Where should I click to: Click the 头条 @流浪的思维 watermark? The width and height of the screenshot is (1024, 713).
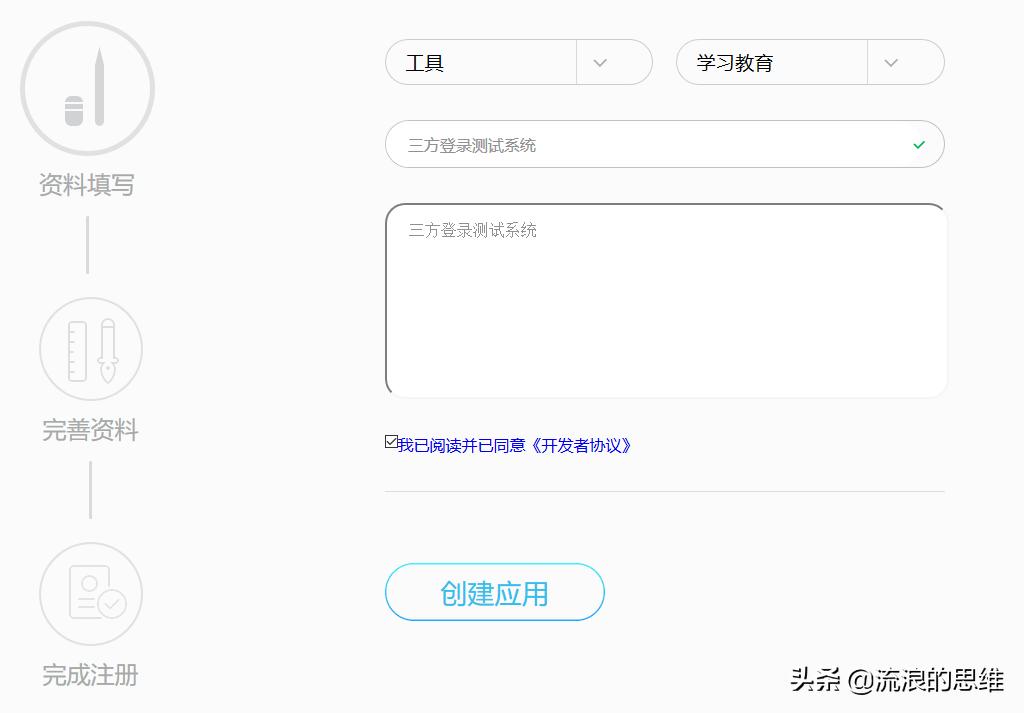pos(897,681)
